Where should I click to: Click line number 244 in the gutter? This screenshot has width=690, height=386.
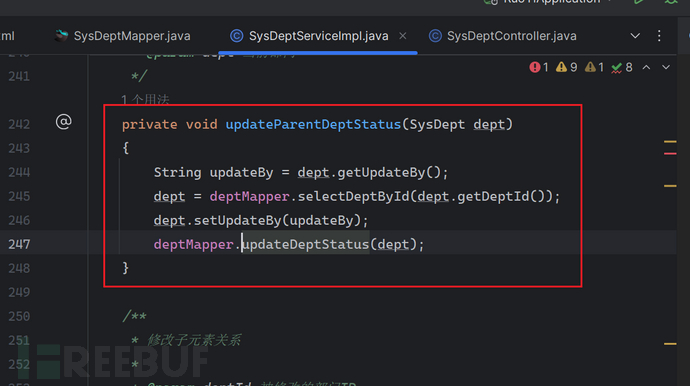[x=19, y=172]
